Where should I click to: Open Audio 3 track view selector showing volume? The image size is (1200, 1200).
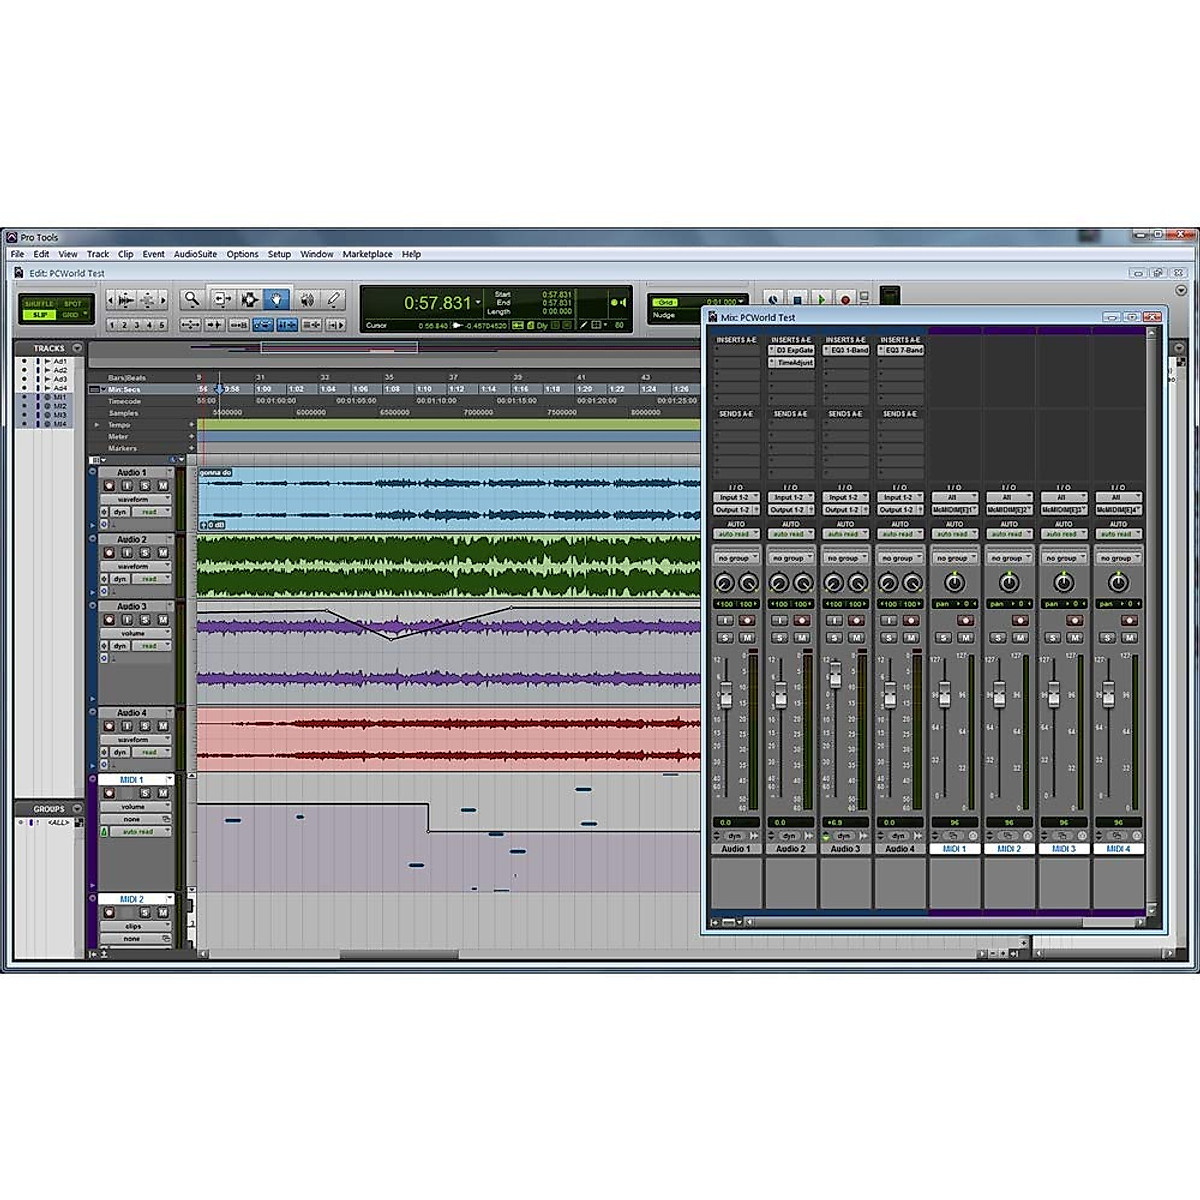pyautogui.click(x=135, y=633)
